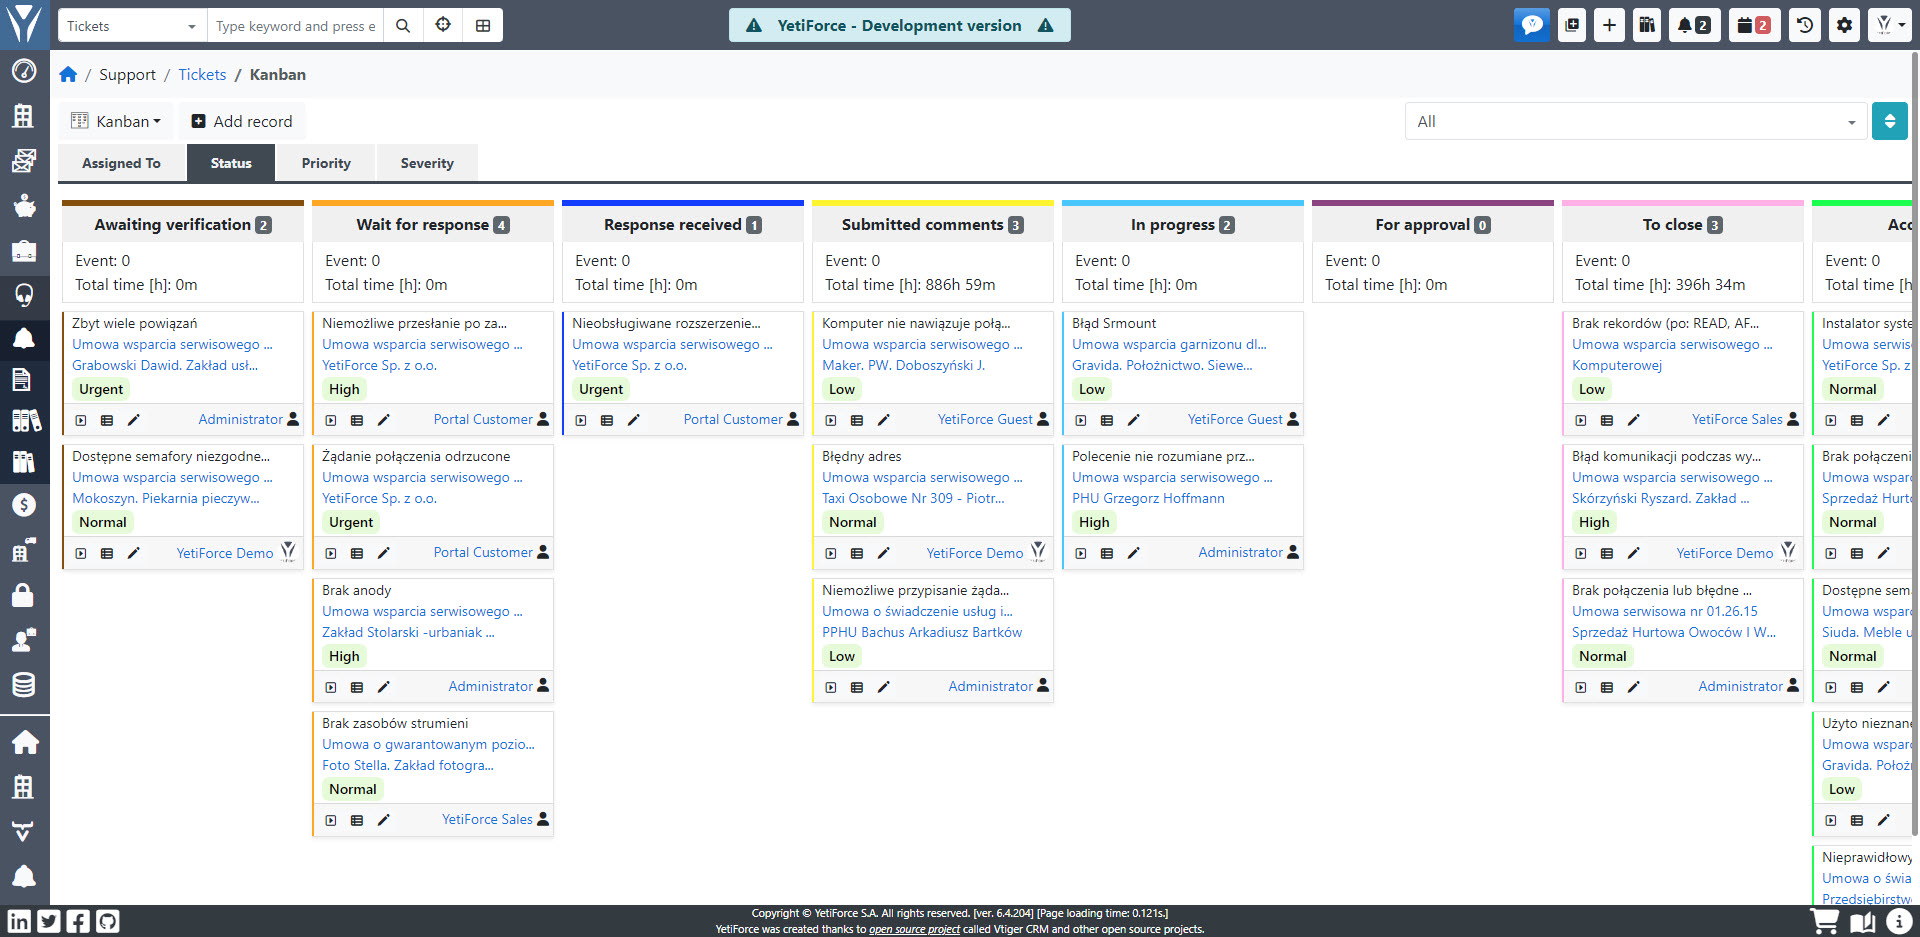Switch to Priority tab
This screenshot has height=937, width=1920.
[326, 163]
